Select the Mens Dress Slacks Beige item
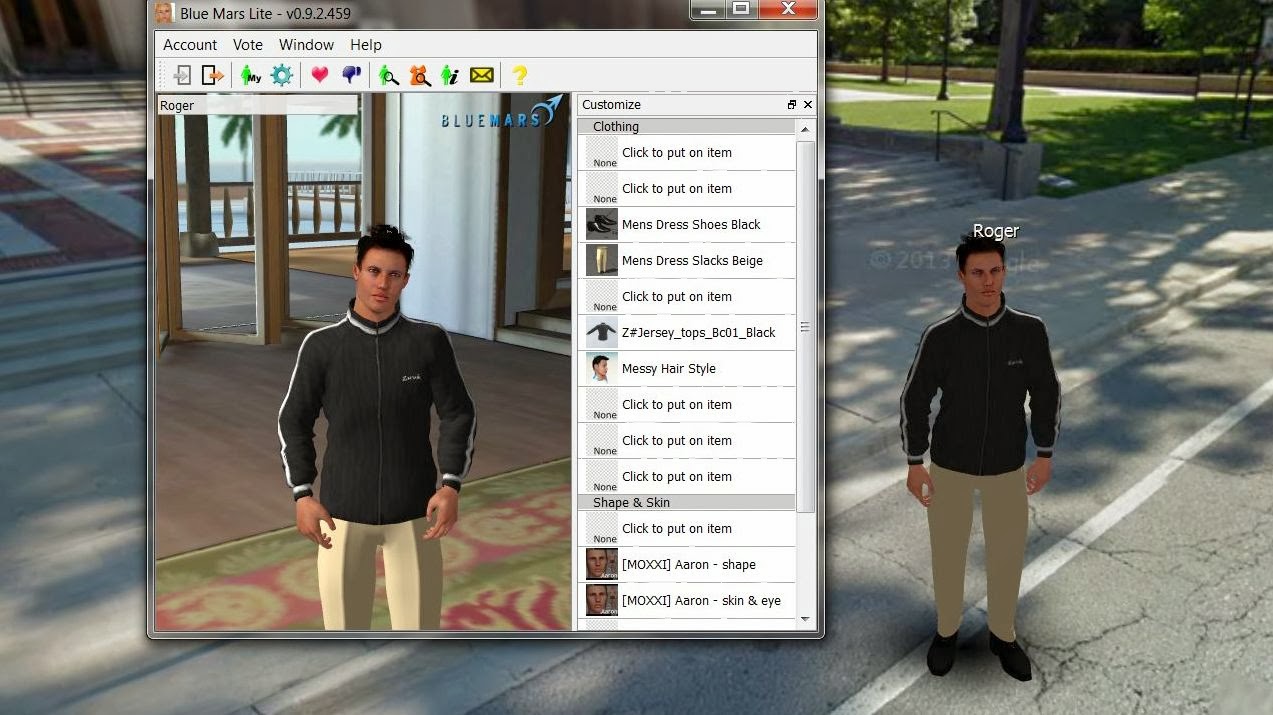 click(686, 260)
